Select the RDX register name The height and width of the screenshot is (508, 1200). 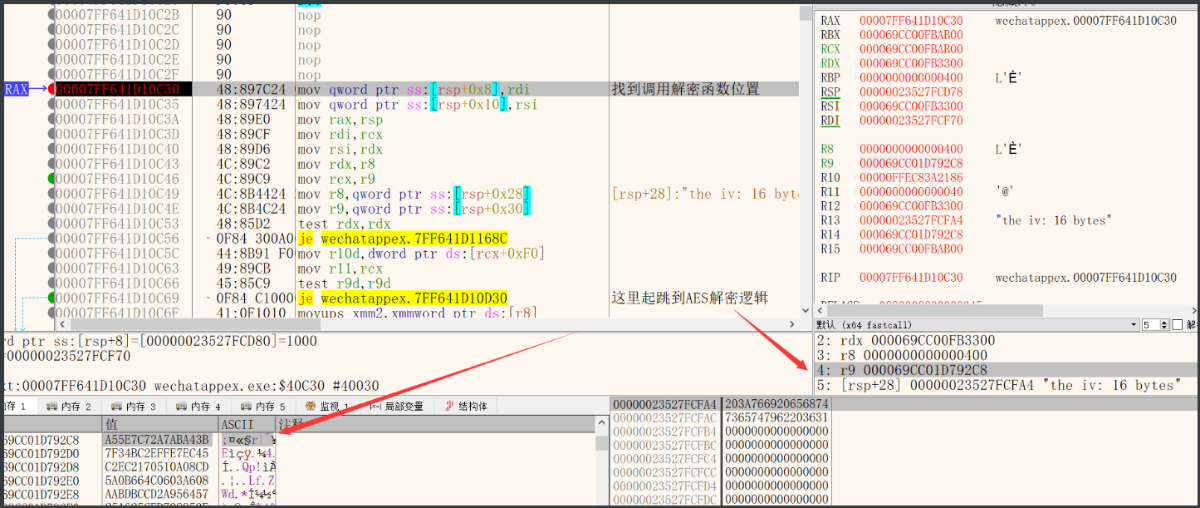point(830,62)
